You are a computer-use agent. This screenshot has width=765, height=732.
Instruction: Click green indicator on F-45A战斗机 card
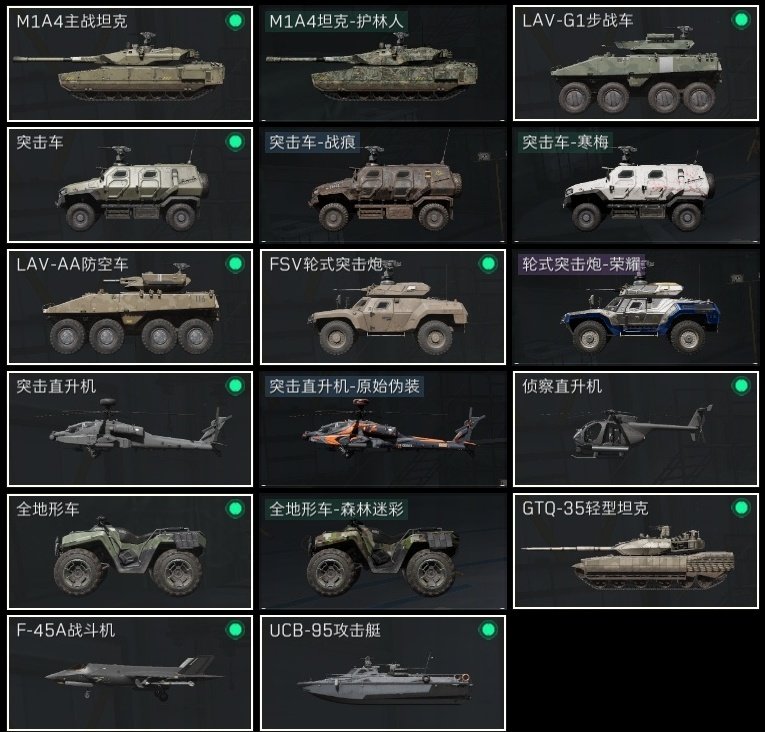[x=235, y=630]
